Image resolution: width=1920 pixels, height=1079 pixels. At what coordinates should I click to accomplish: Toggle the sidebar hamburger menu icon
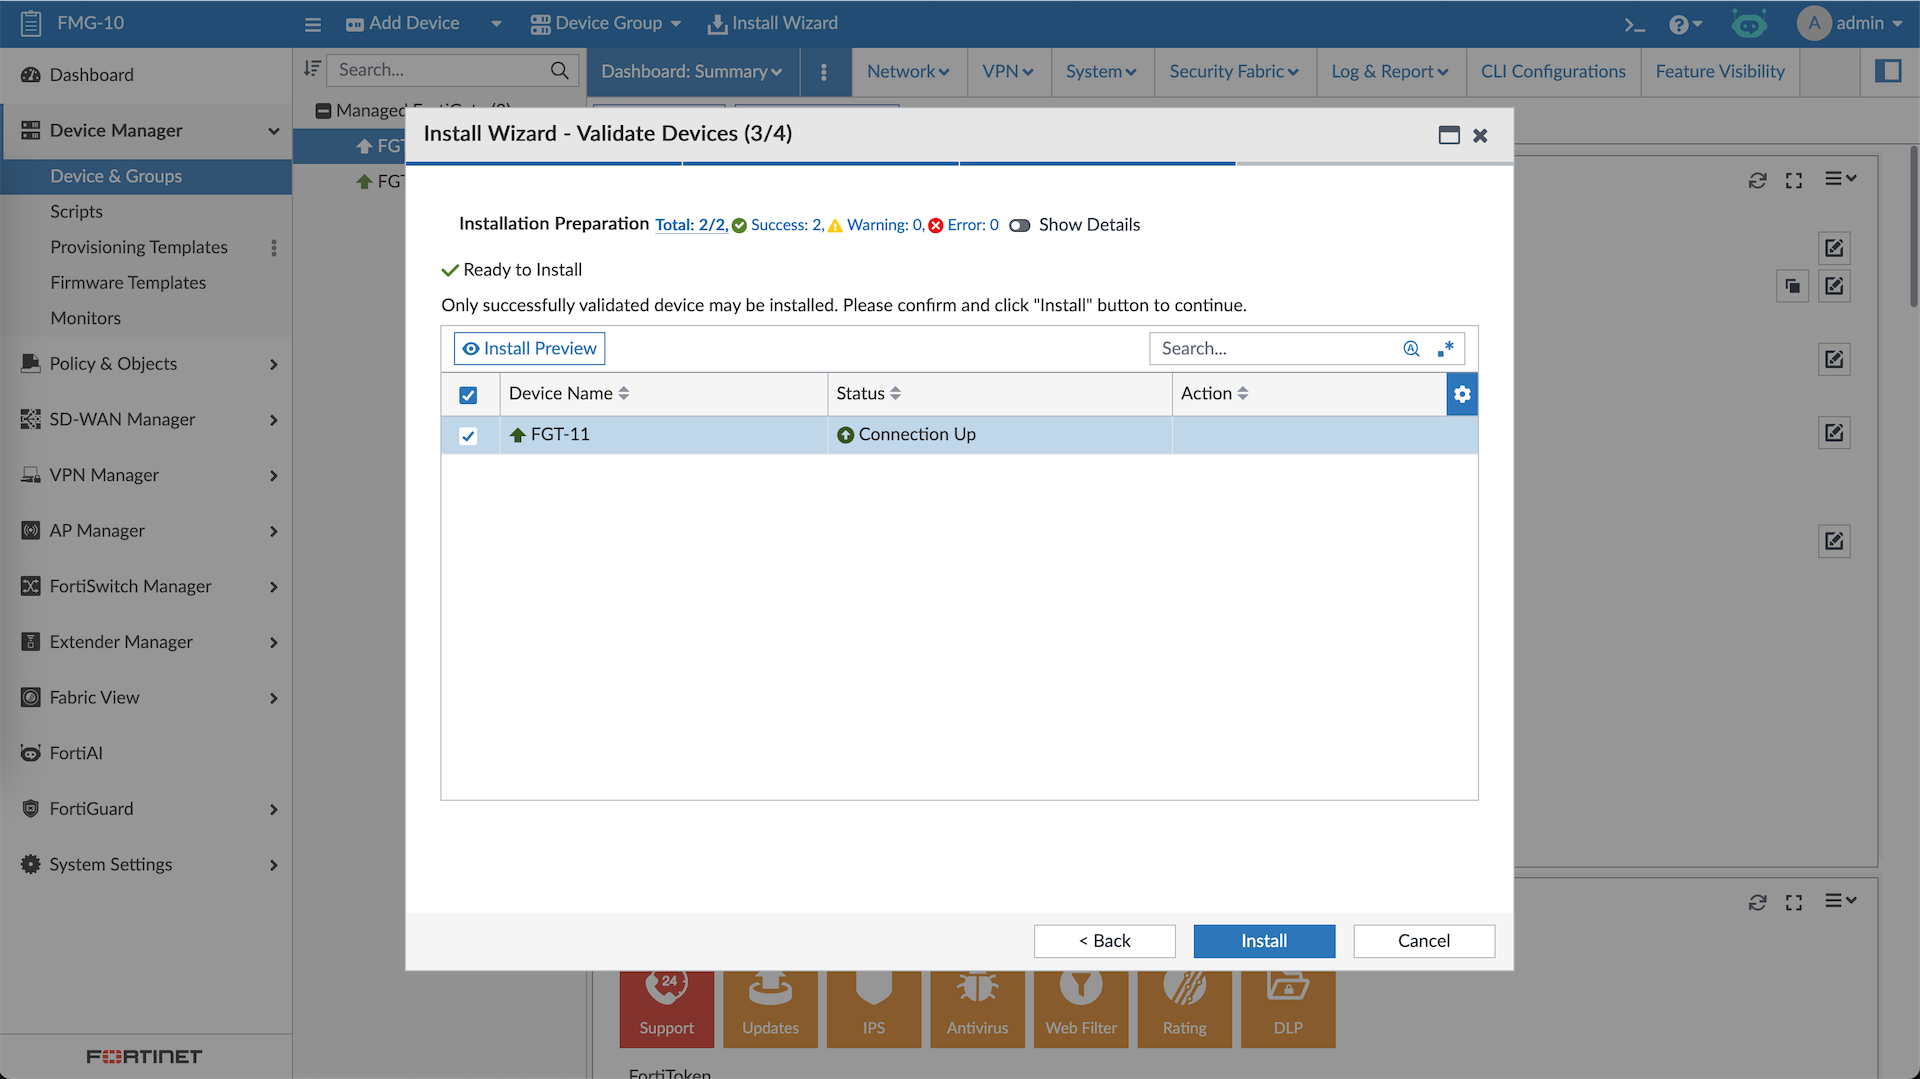point(313,24)
